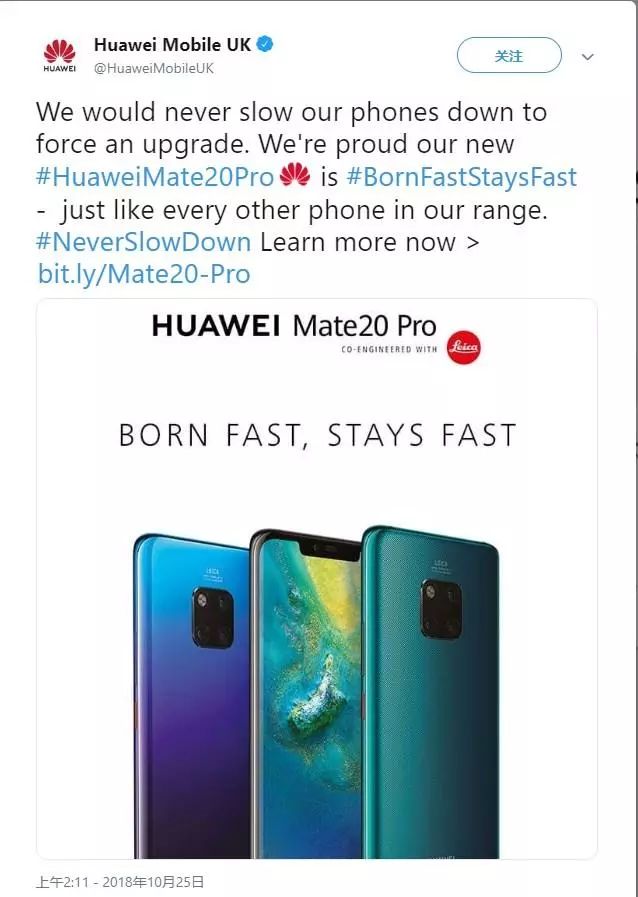This screenshot has width=638, height=897.
Task: Click the HUAWEI Mate20 Pro title in image
Action: [x=294, y=326]
